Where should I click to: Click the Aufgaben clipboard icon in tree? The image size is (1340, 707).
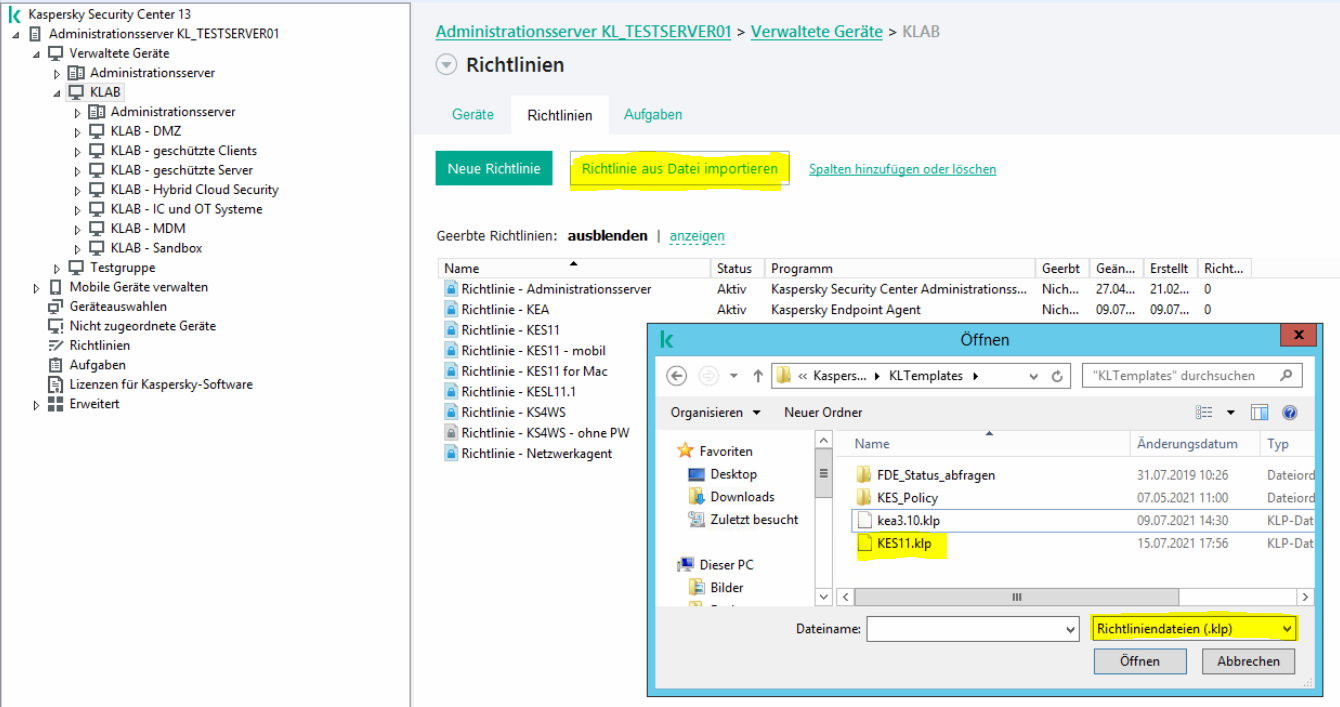[x=56, y=365]
